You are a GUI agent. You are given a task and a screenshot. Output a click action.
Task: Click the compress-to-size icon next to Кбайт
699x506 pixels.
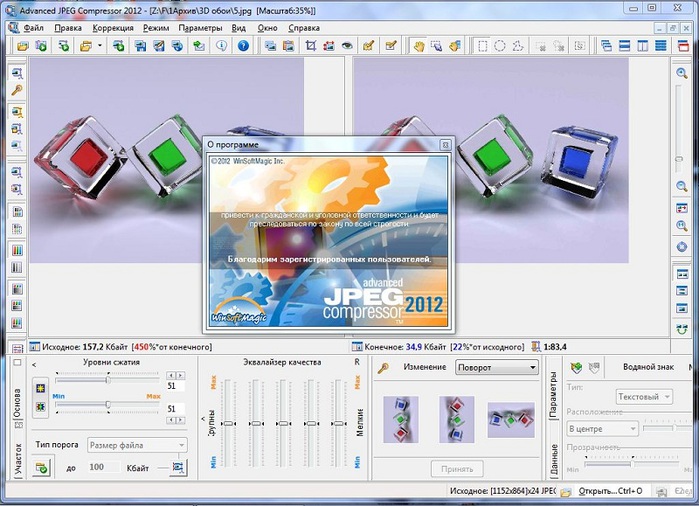click(178, 468)
